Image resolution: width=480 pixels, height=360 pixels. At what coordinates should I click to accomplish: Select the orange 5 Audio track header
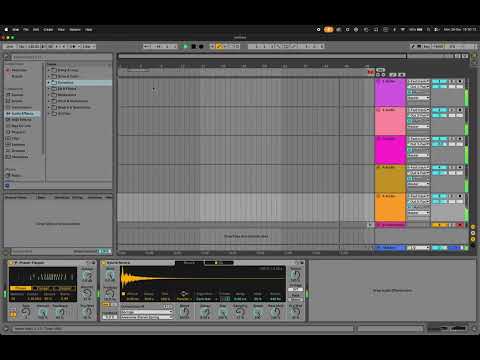point(390,207)
